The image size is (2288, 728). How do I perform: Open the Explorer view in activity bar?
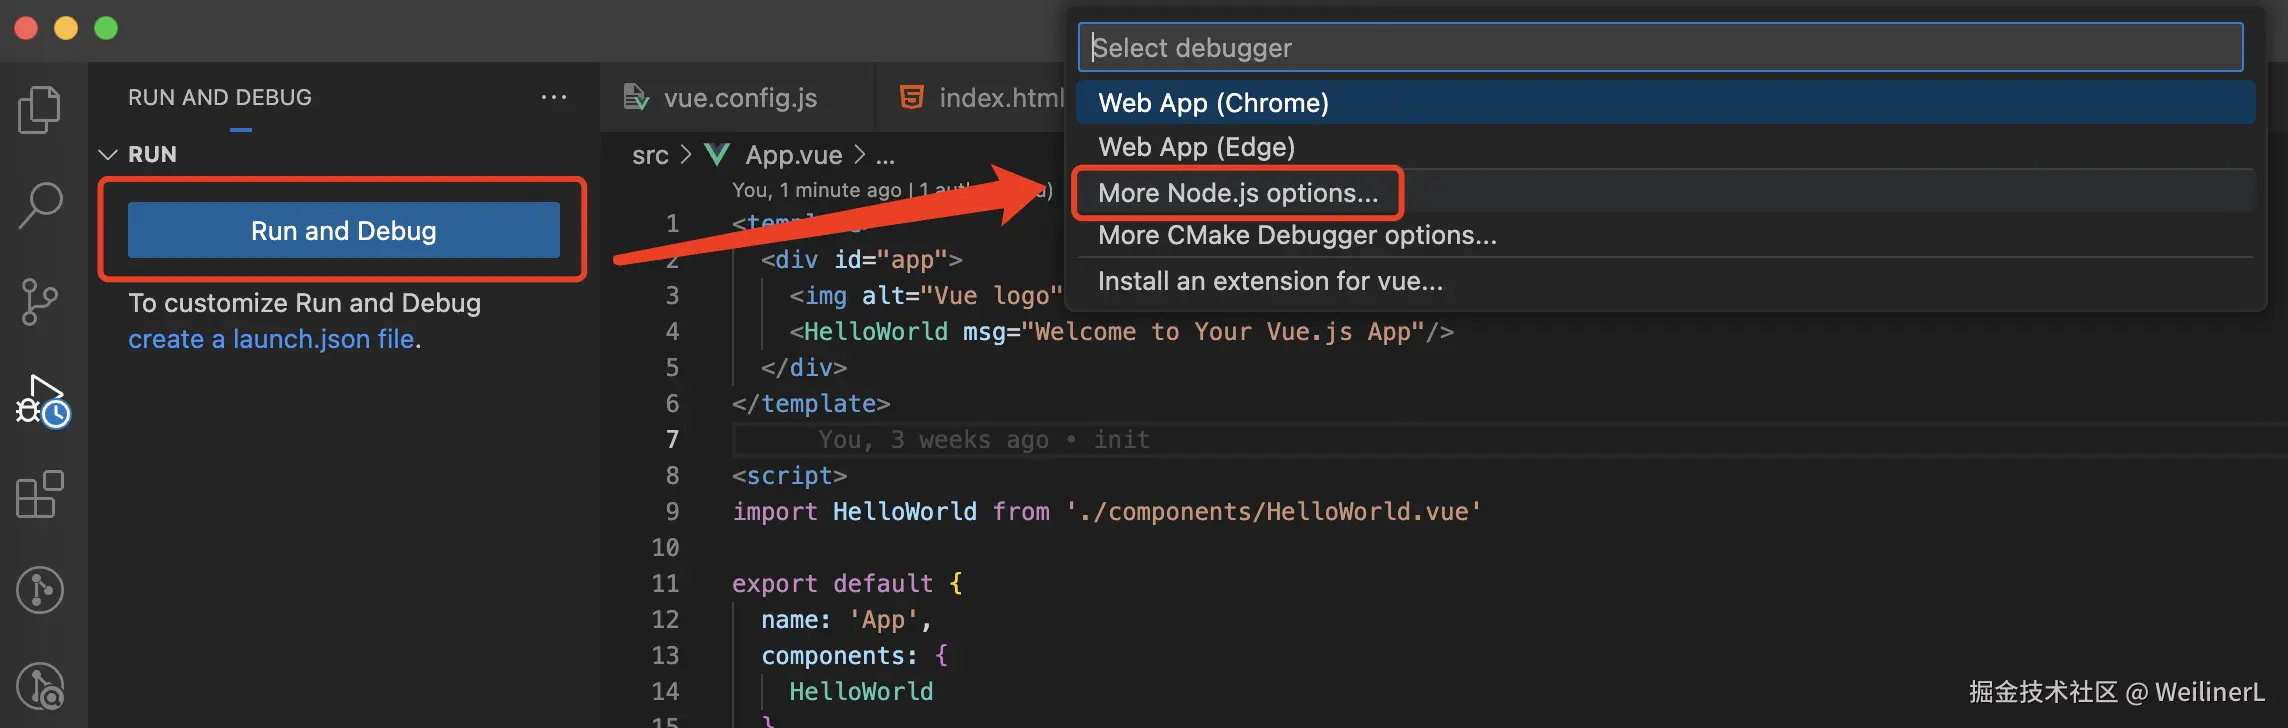coord(40,109)
